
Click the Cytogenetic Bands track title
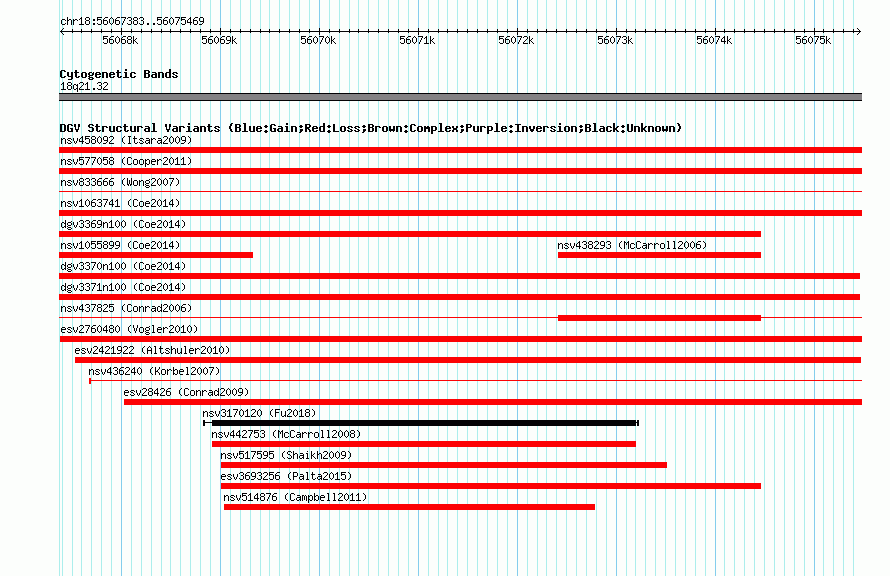[x=119, y=74]
